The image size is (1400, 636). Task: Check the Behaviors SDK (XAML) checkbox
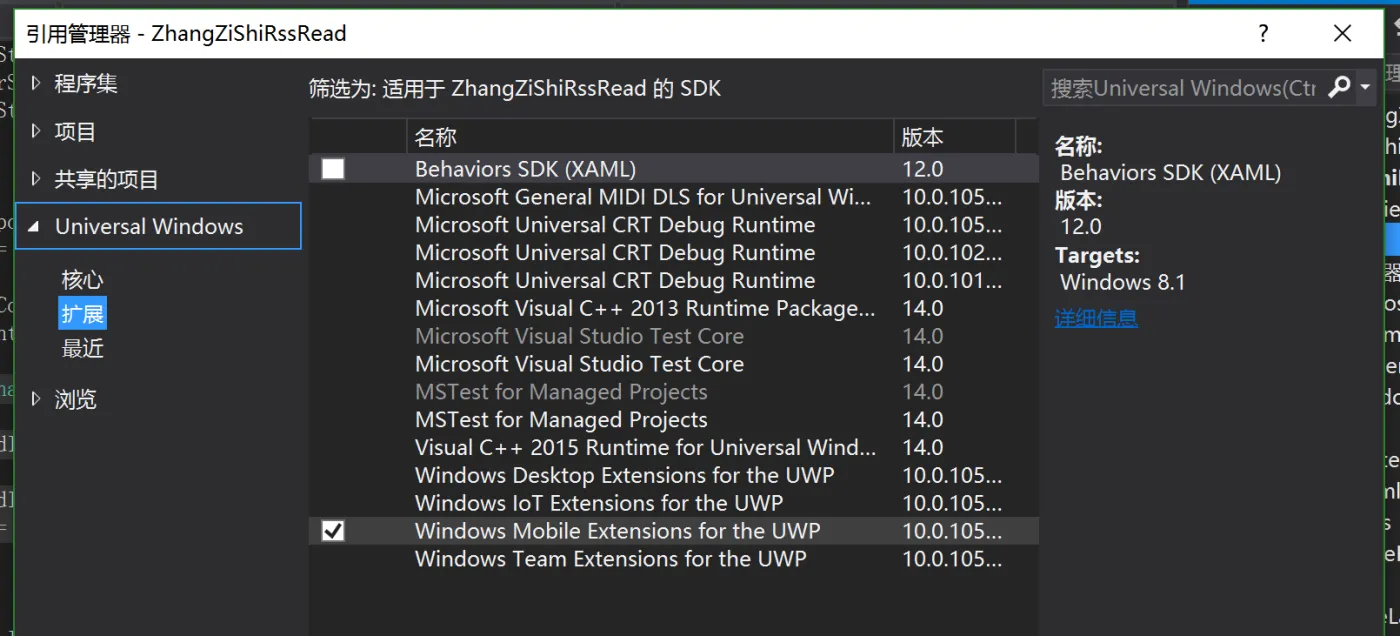(x=333, y=169)
